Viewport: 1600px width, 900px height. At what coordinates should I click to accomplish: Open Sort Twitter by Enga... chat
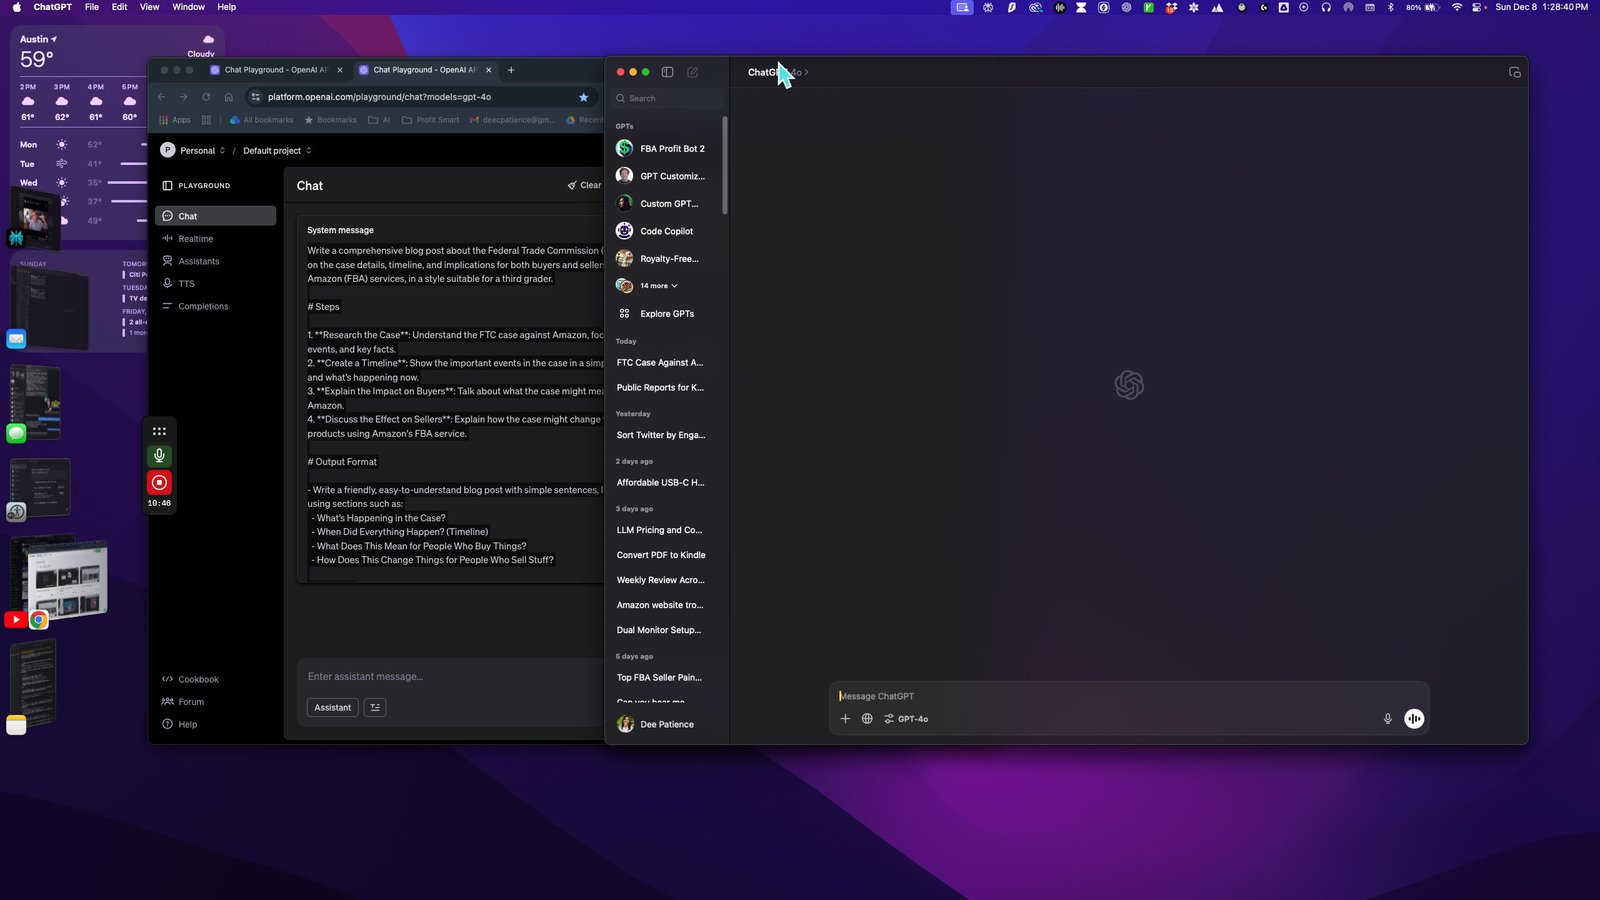point(661,435)
